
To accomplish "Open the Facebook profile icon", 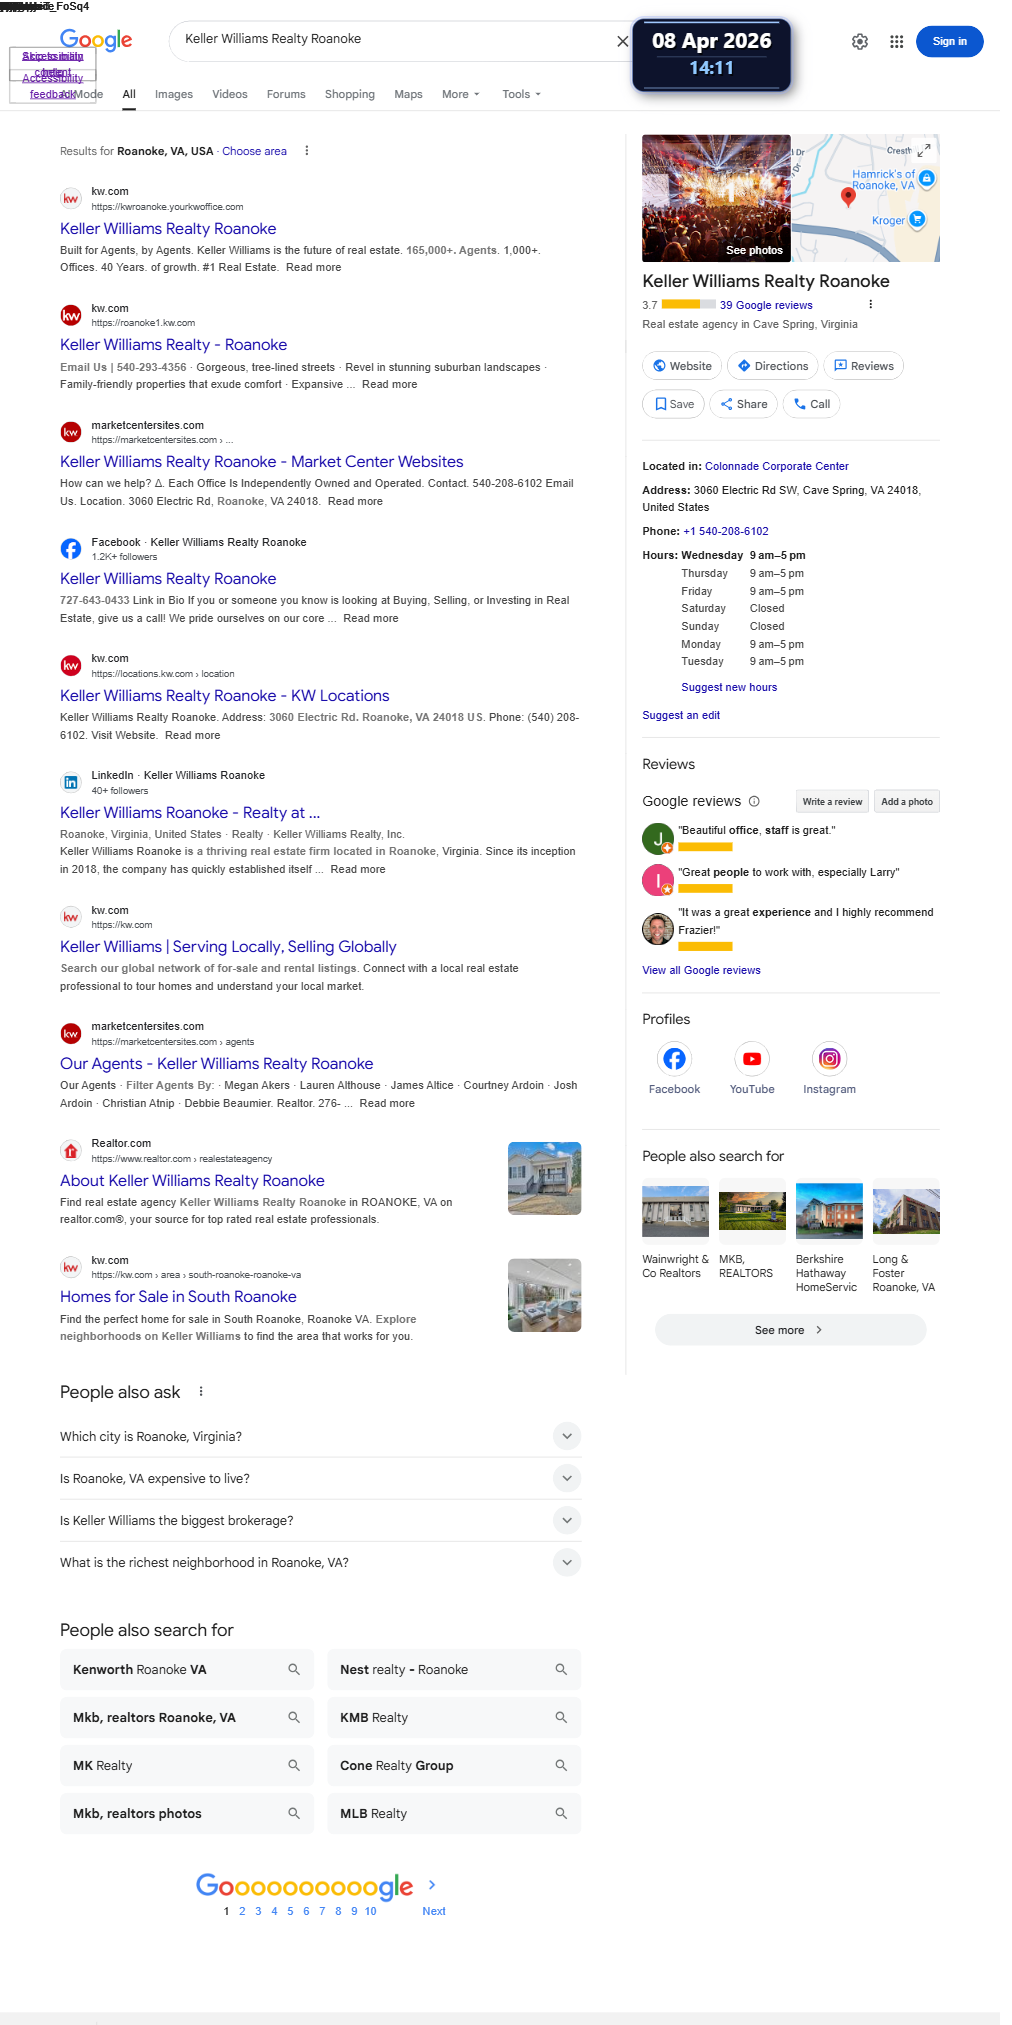I will [x=674, y=1059].
